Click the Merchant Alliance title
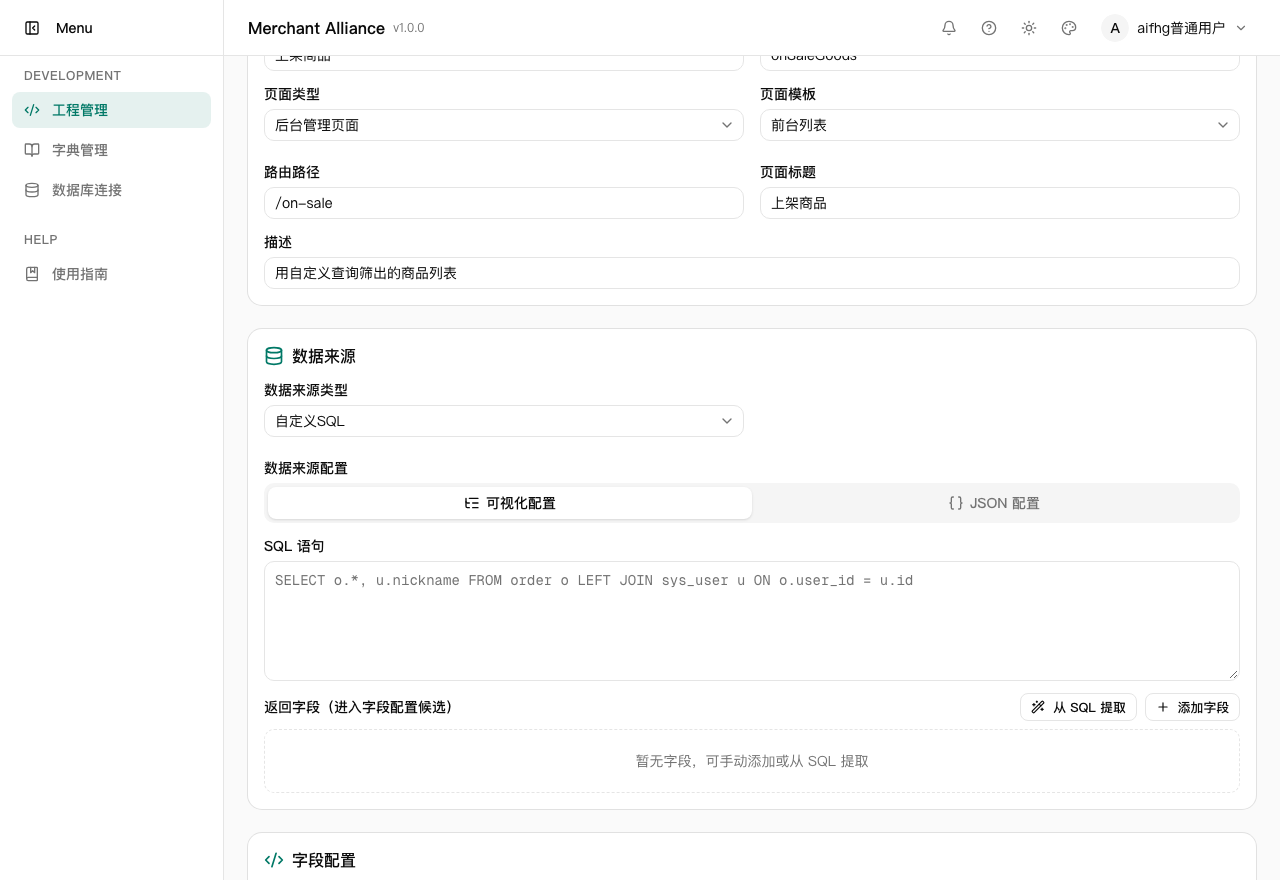The height and width of the screenshot is (880, 1280). 316,28
